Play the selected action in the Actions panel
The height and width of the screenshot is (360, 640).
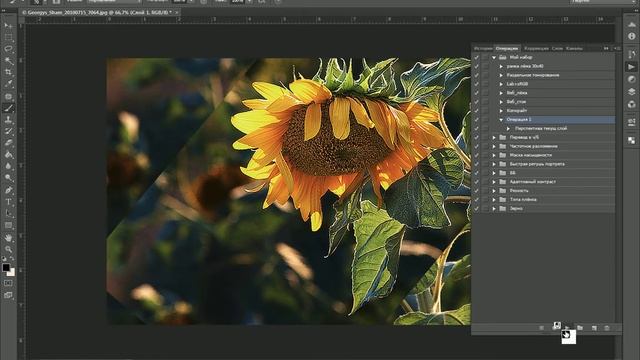click(x=567, y=328)
